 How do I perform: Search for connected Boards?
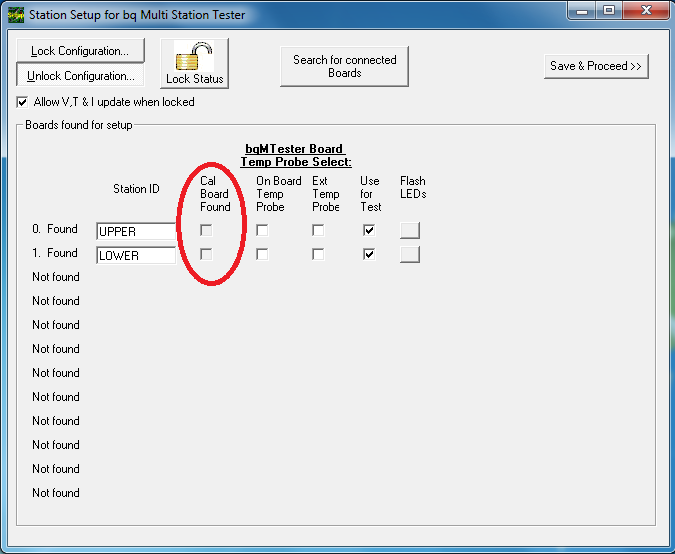point(344,66)
